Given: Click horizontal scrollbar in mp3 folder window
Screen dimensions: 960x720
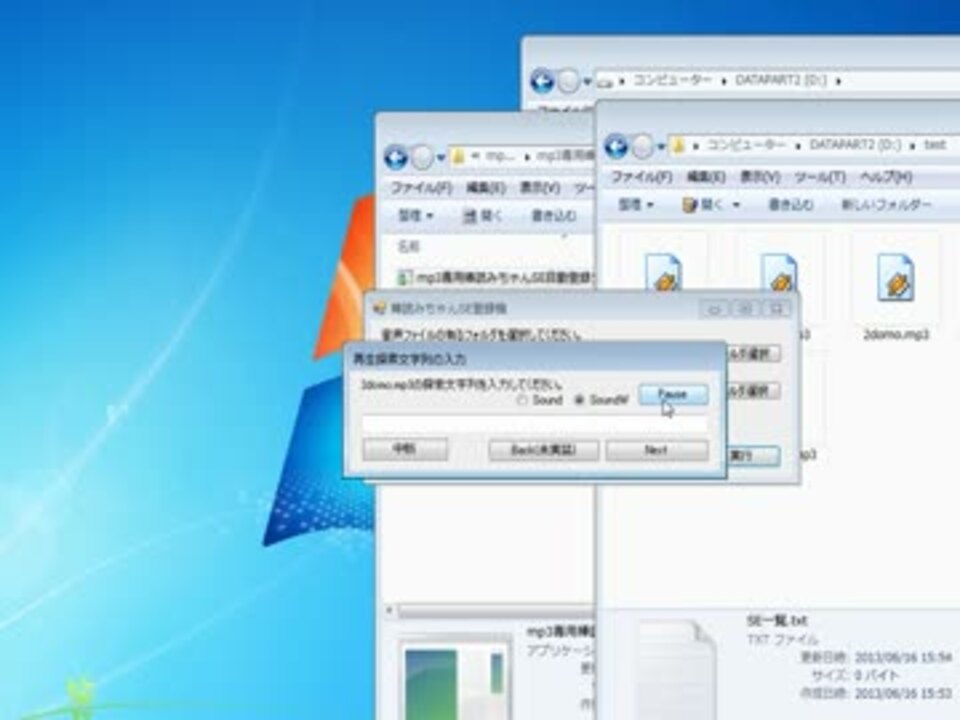Looking at the screenshot, I should [x=495, y=610].
